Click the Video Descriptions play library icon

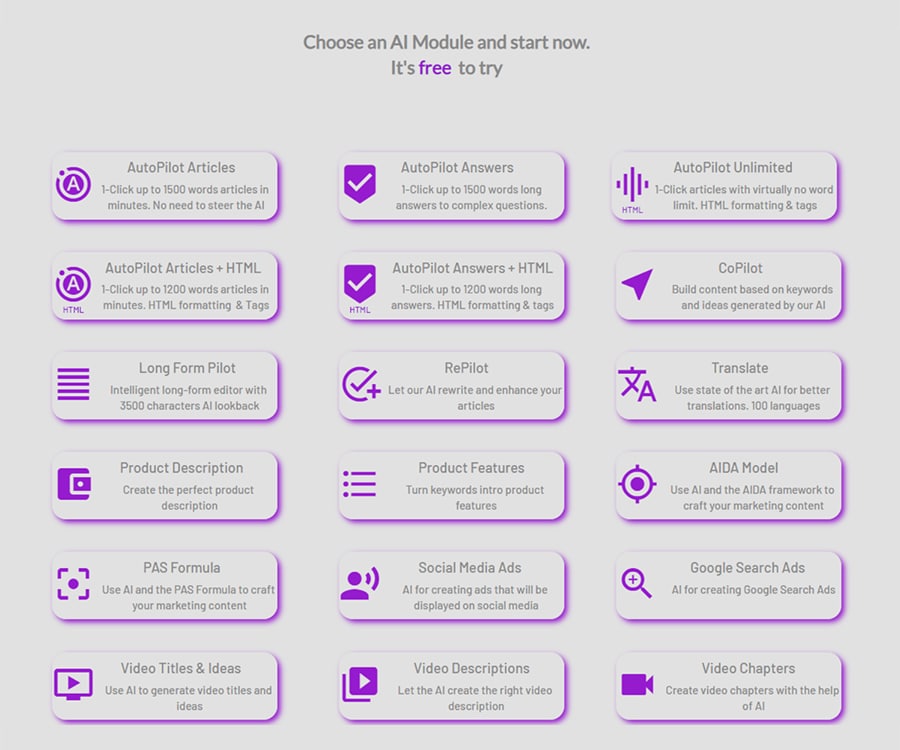pyautogui.click(x=360, y=684)
